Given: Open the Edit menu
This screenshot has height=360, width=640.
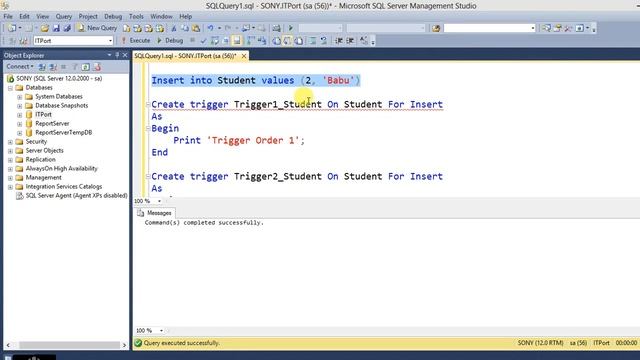Looking at the screenshot, I should (24, 16).
